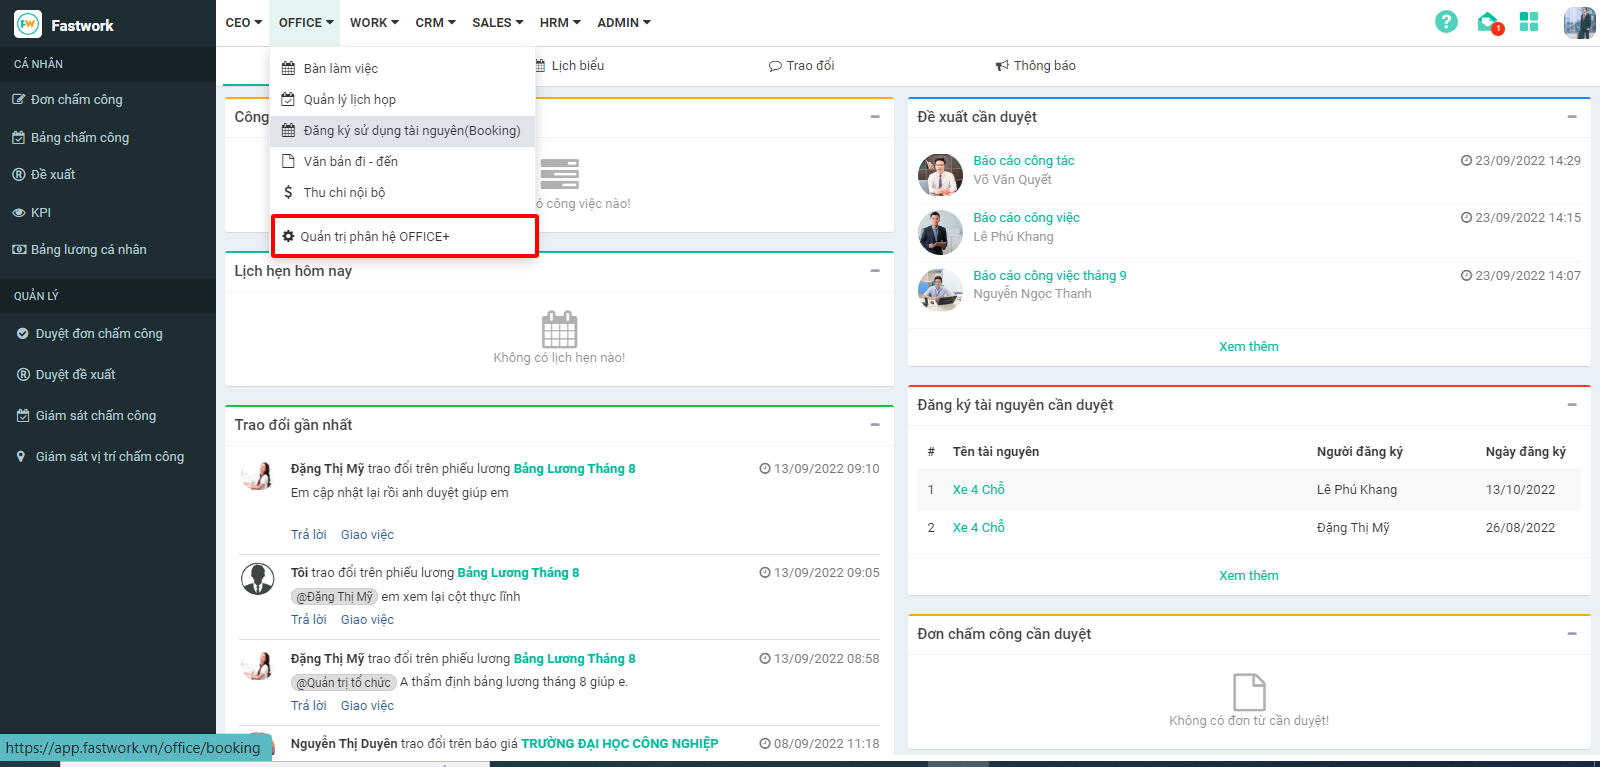
Task: Expand the CEO dropdown menu
Action: (243, 22)
